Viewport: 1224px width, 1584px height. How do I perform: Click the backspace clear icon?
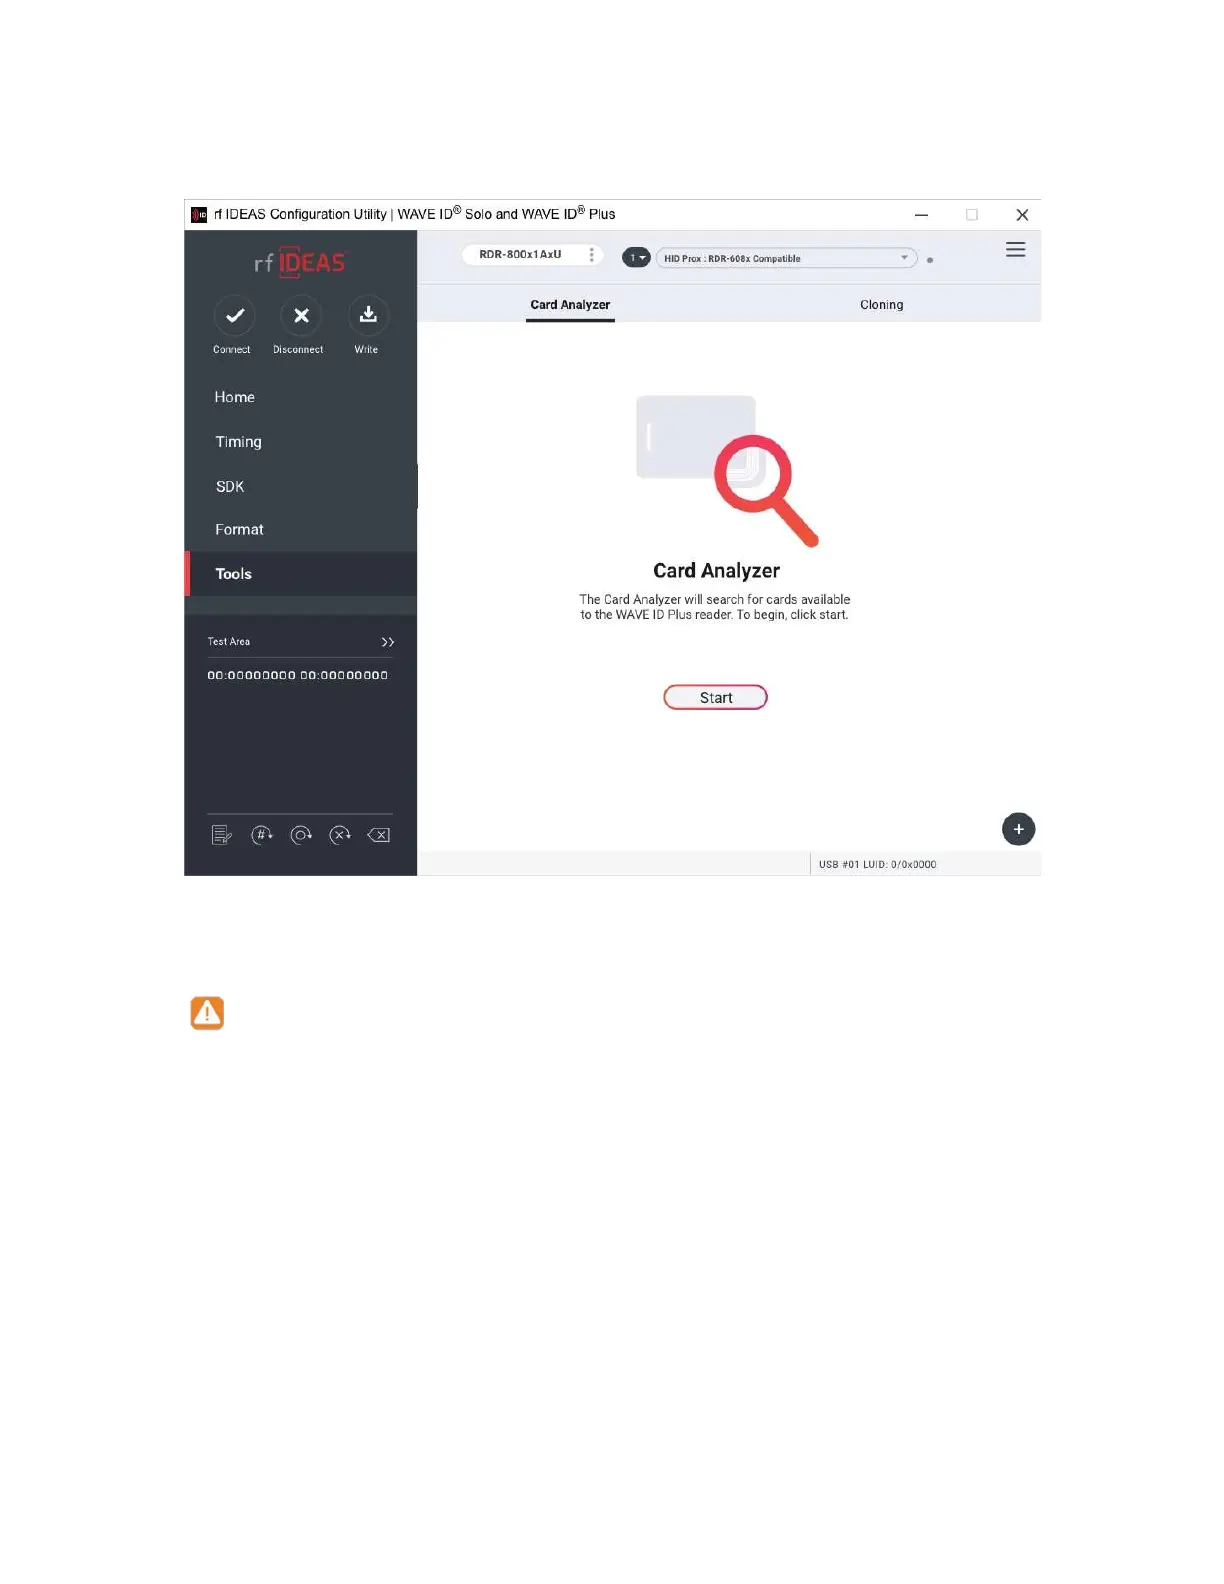tap(379, 835)
